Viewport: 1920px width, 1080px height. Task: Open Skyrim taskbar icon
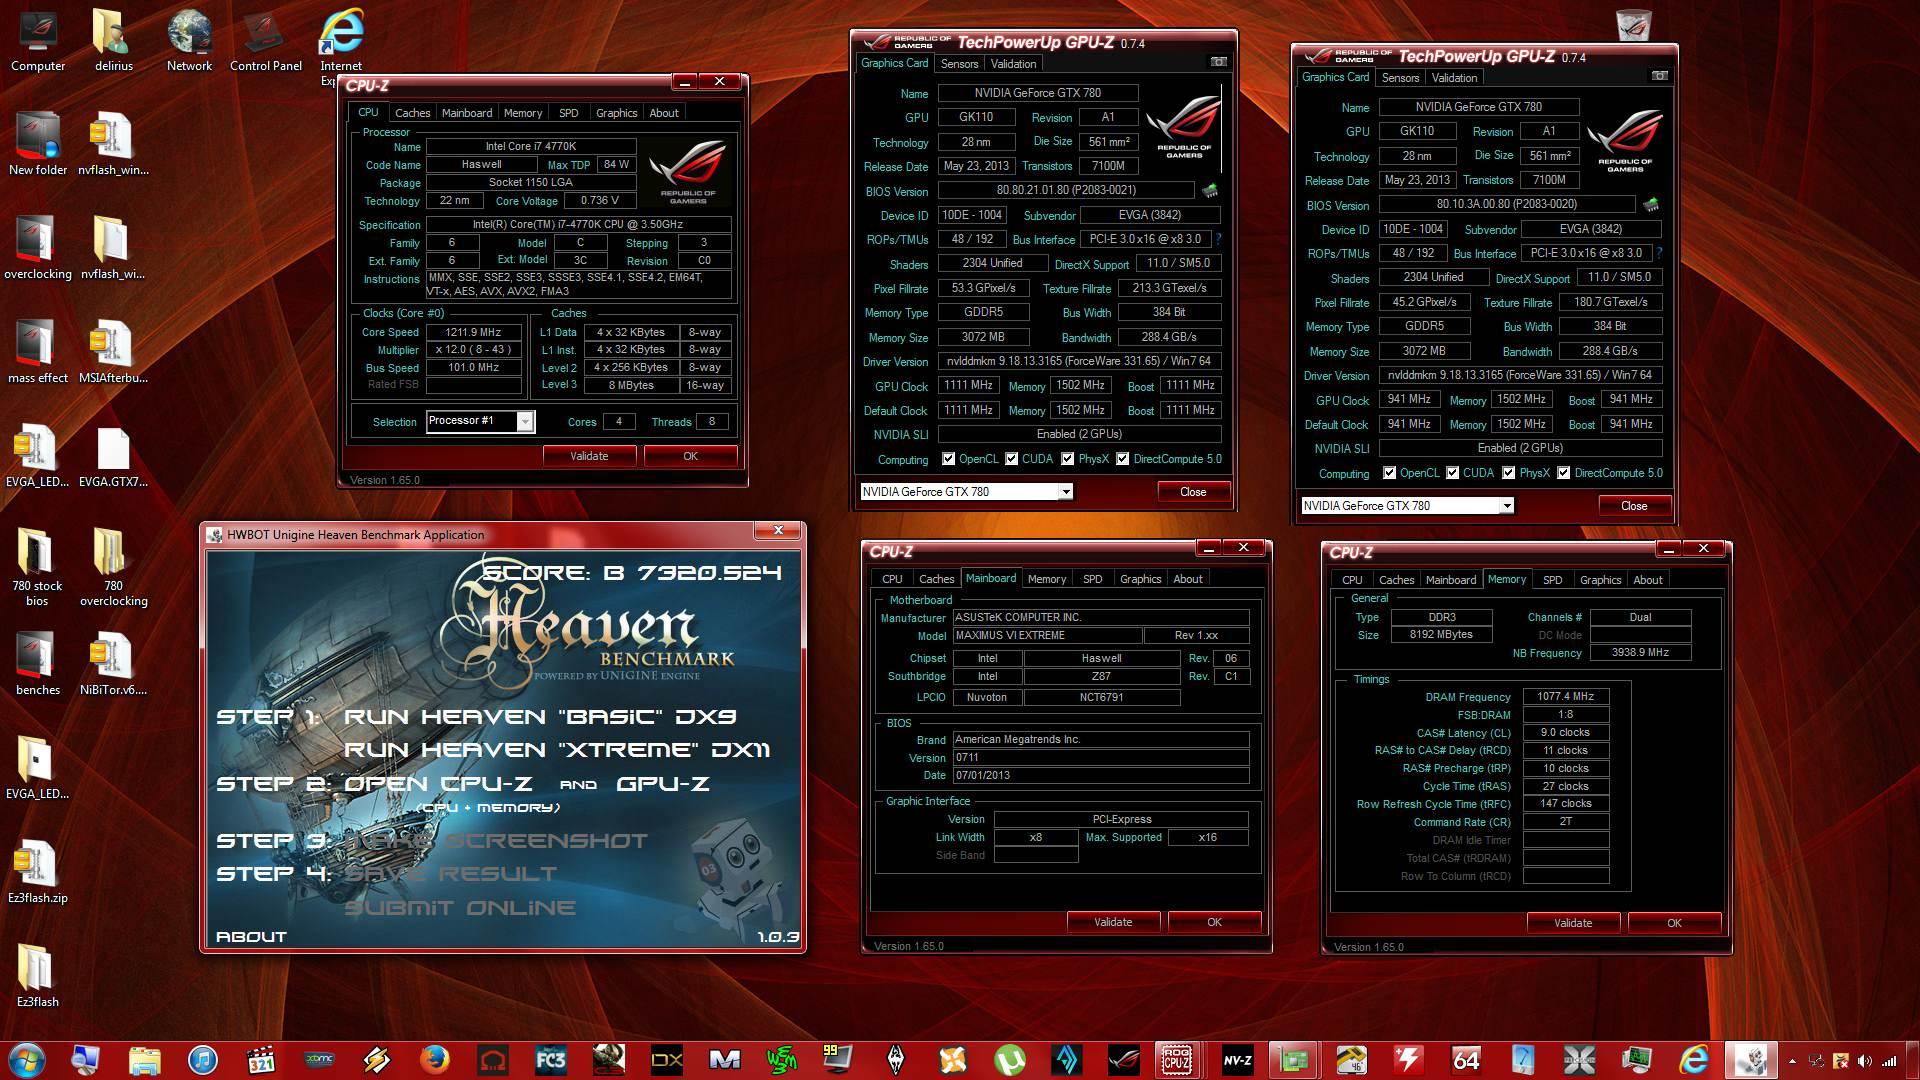coord(896,1059)
